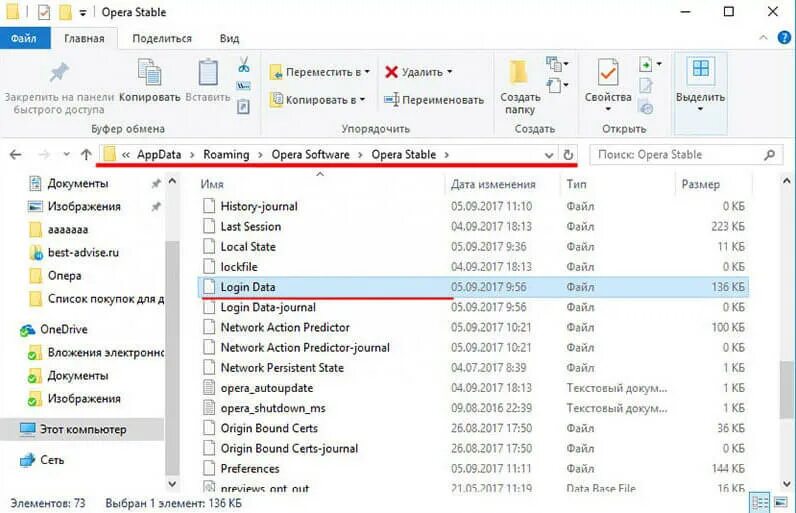The width and height of the screenshot is (796, 513).
Task: Open the Опера folder in sidebar
Action: point(55,276)
